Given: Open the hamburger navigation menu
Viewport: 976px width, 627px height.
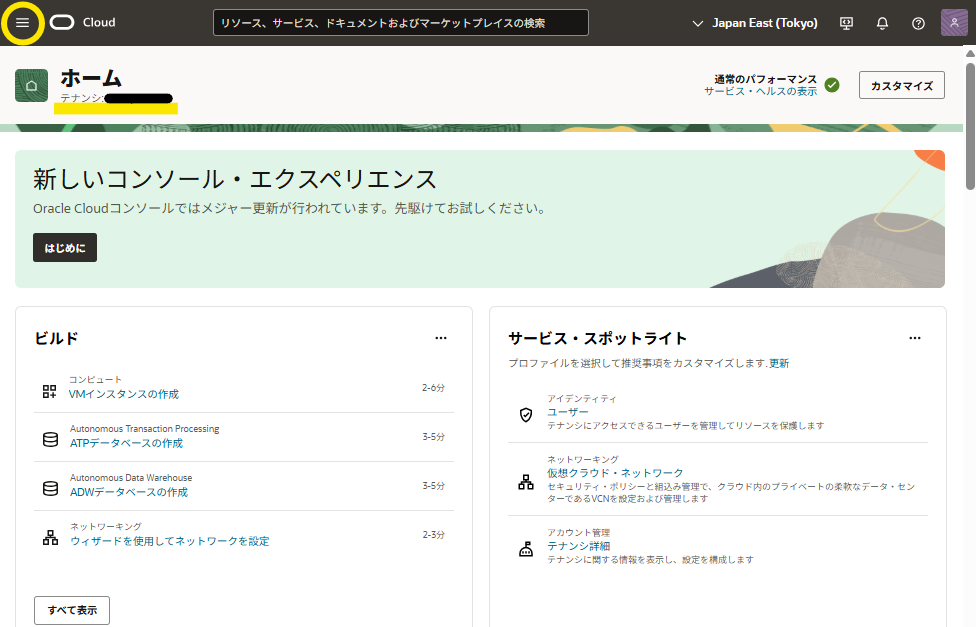Looking at the screenshot, I should click(x=22, y=23).
